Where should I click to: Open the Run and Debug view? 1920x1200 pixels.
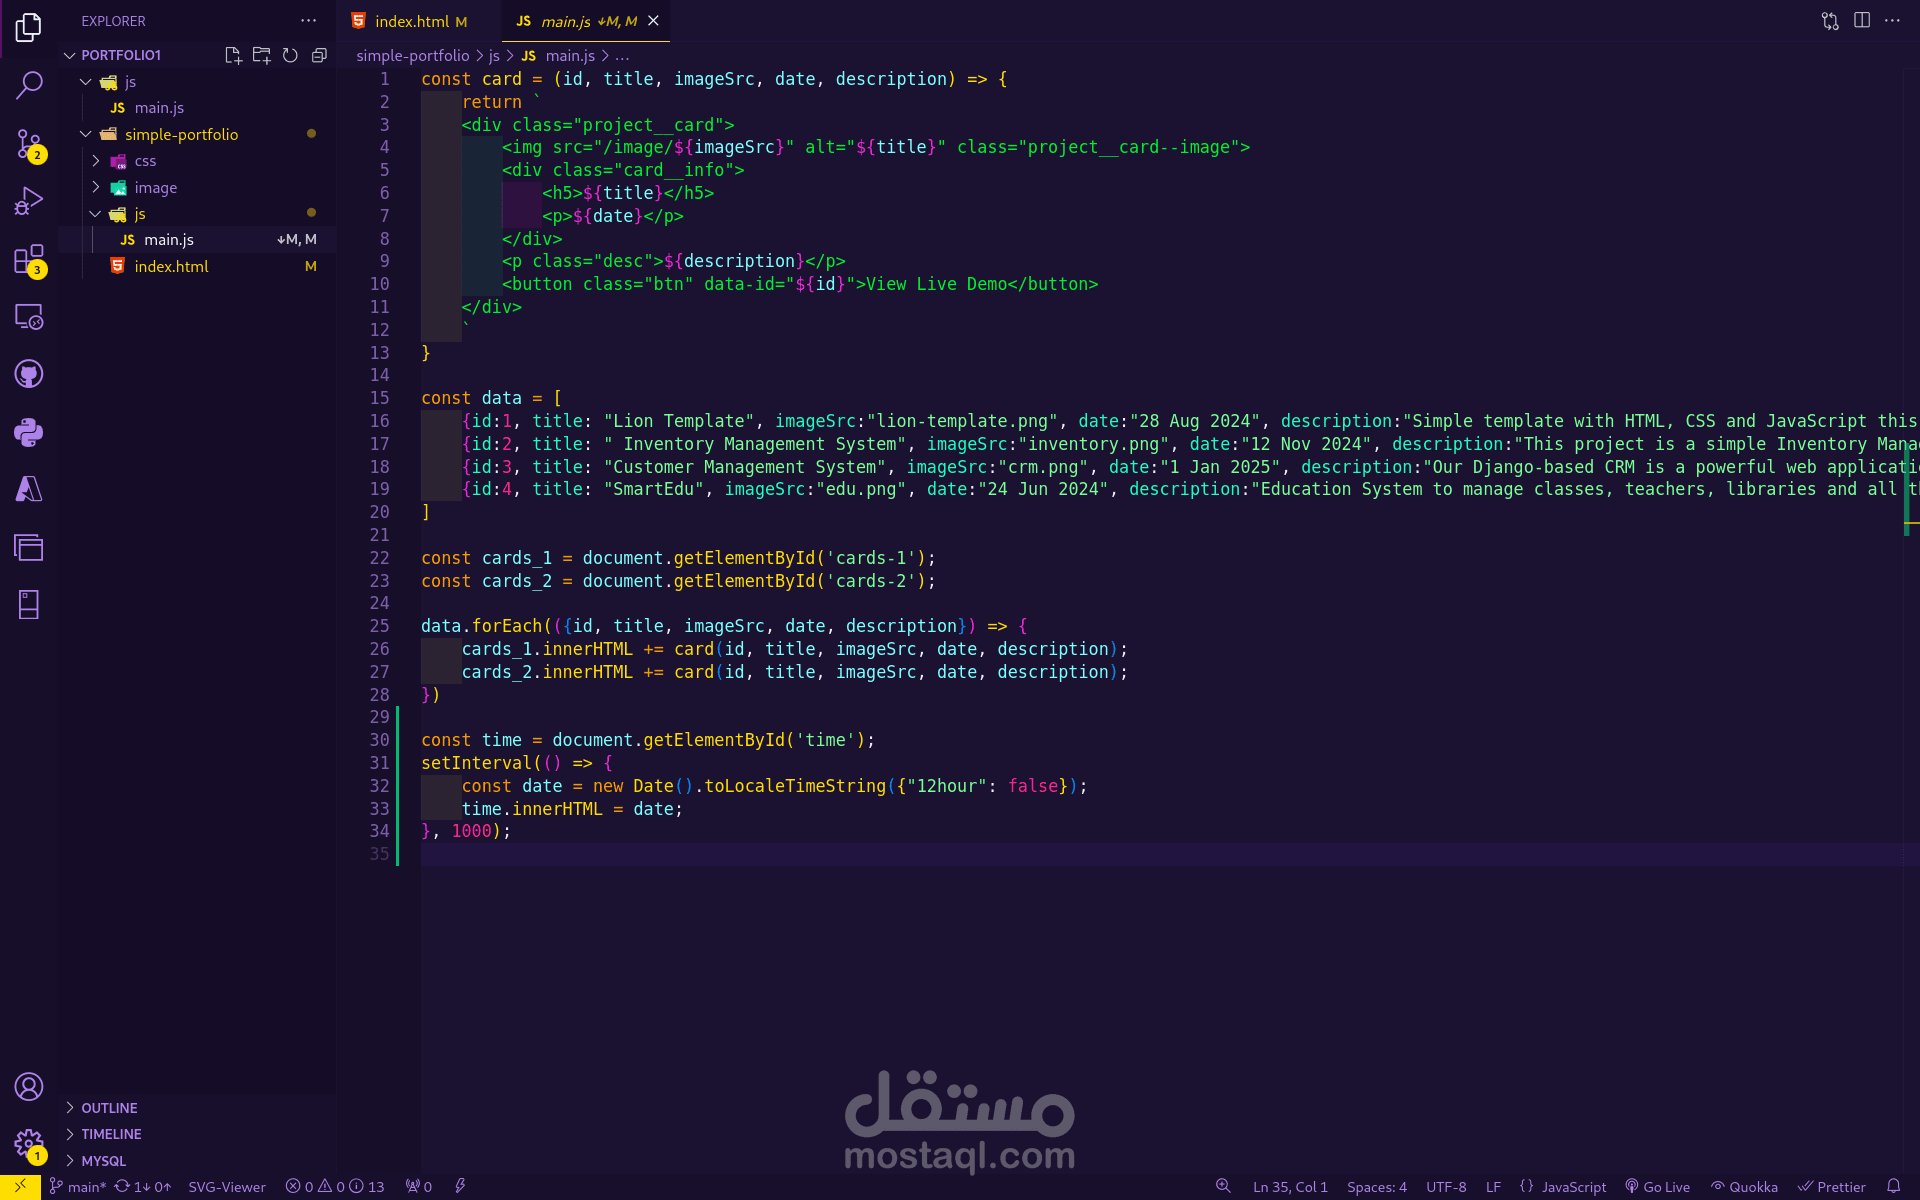point(29,201)
